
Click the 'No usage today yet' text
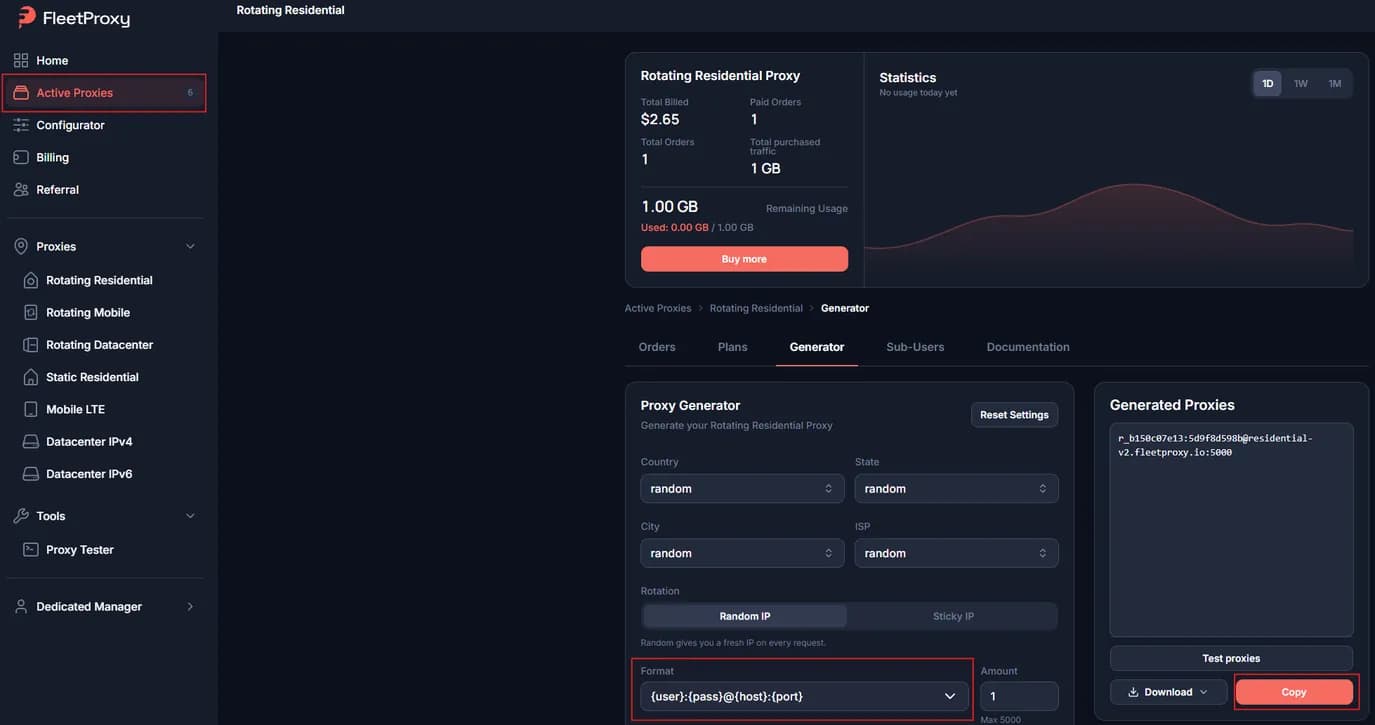(x=918, y=93)
